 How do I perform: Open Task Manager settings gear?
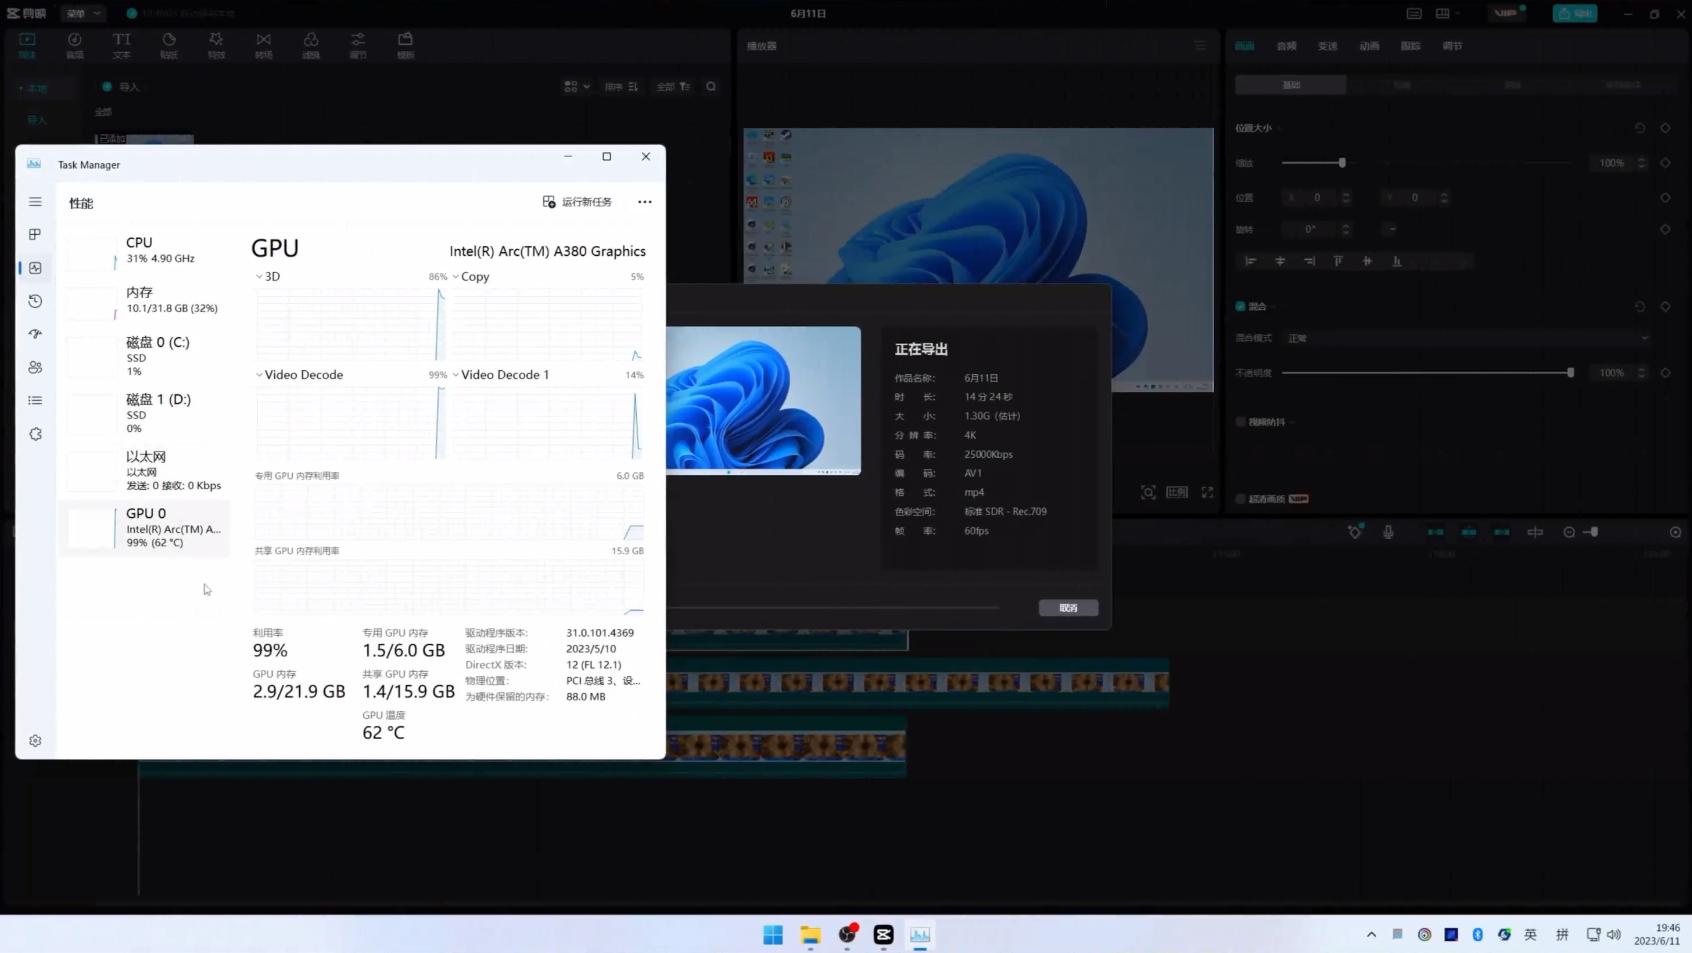tap(35, 741)
